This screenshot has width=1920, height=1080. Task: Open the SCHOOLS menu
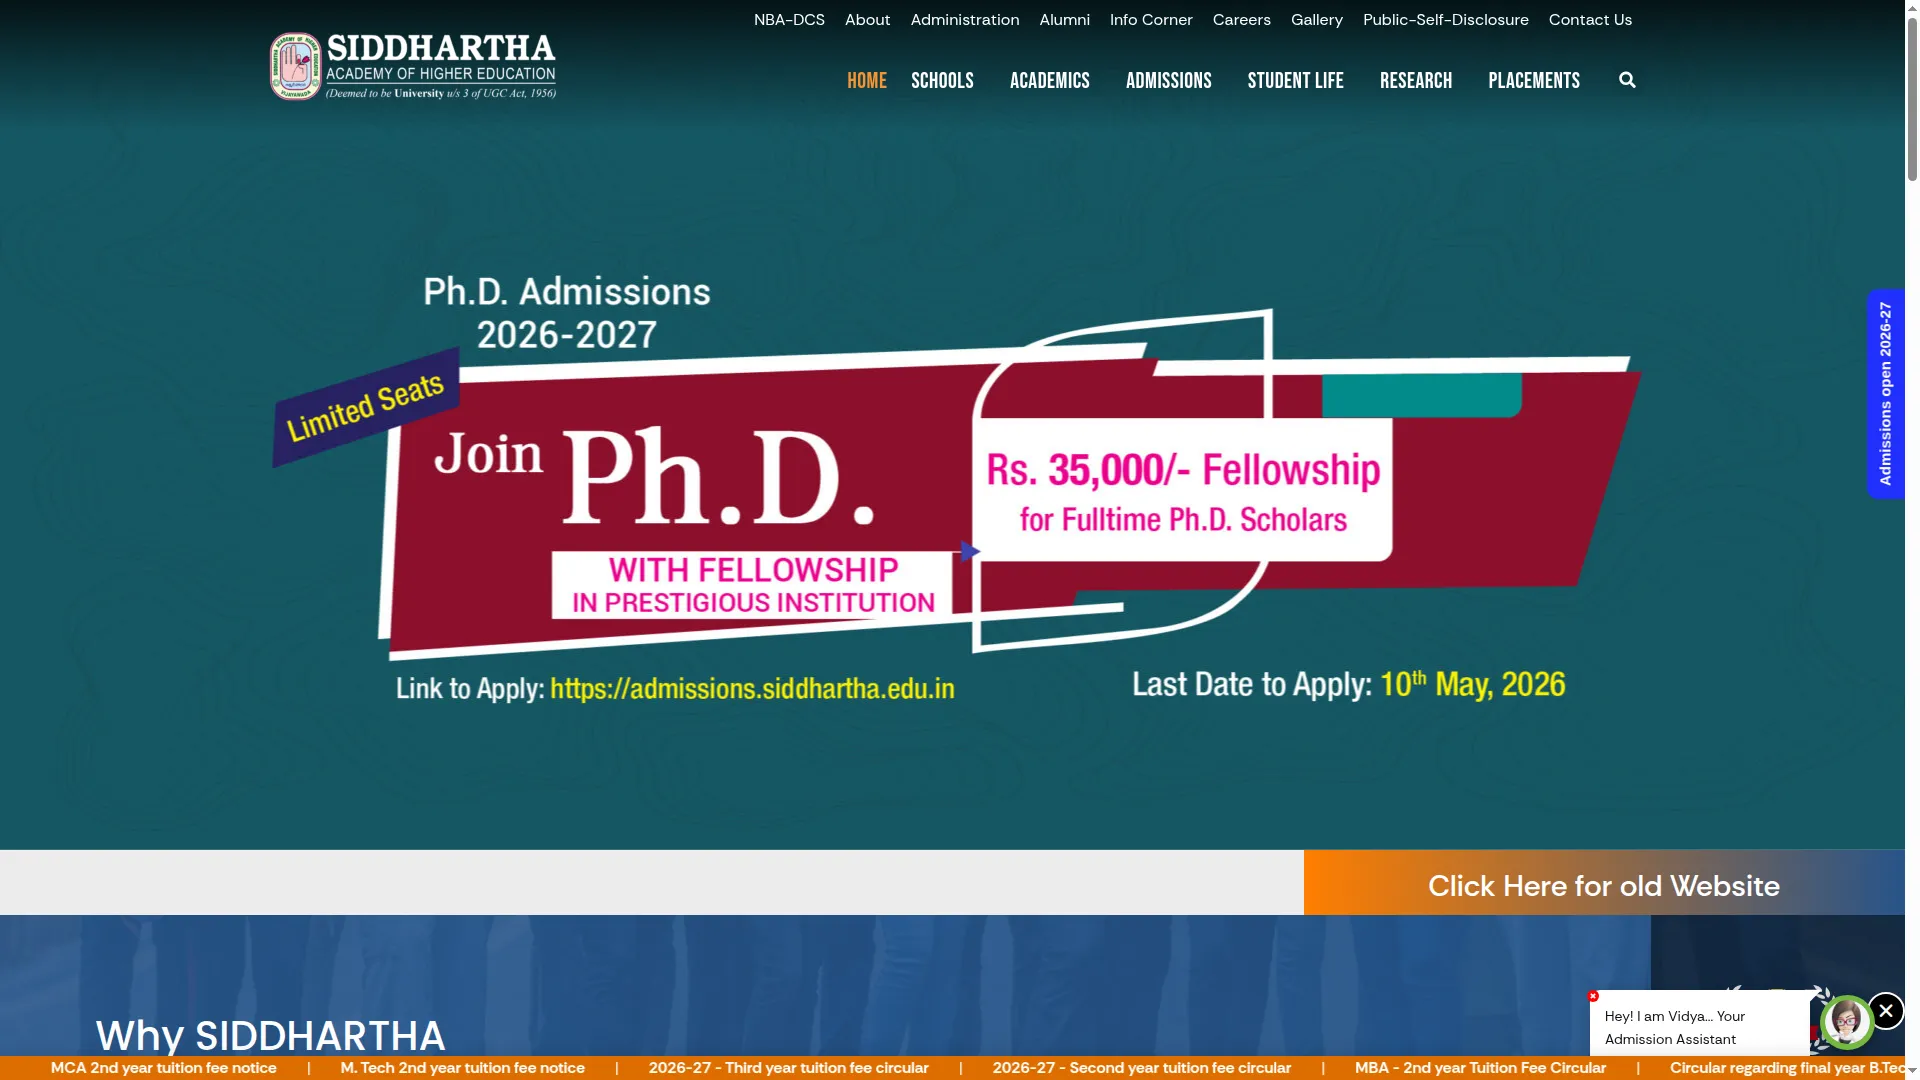click(942, 81)
